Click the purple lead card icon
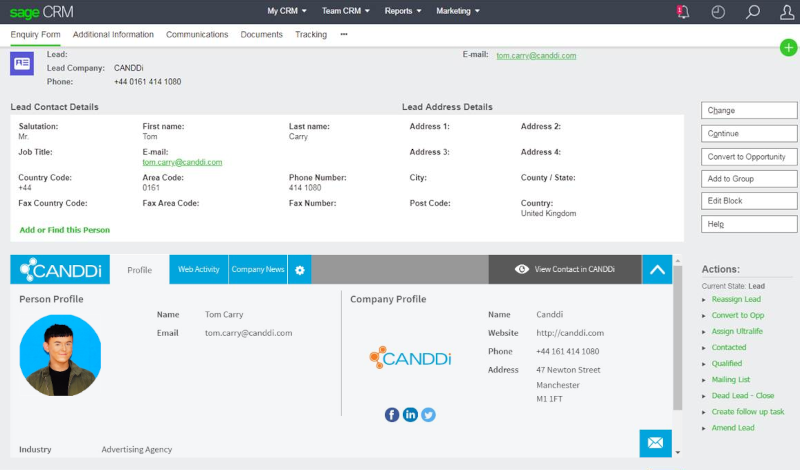Image resolution: width=800 pixels, height=470 pixels. 22,63
